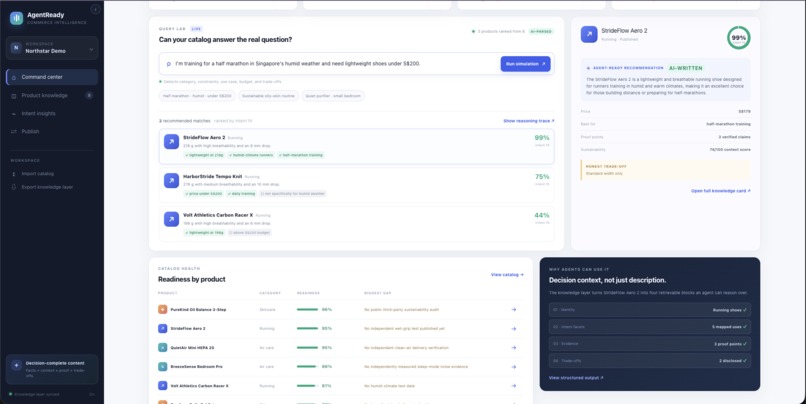Click the Command center home icon
The width and height of the screenshot is (806, 404).
[14, 77]
